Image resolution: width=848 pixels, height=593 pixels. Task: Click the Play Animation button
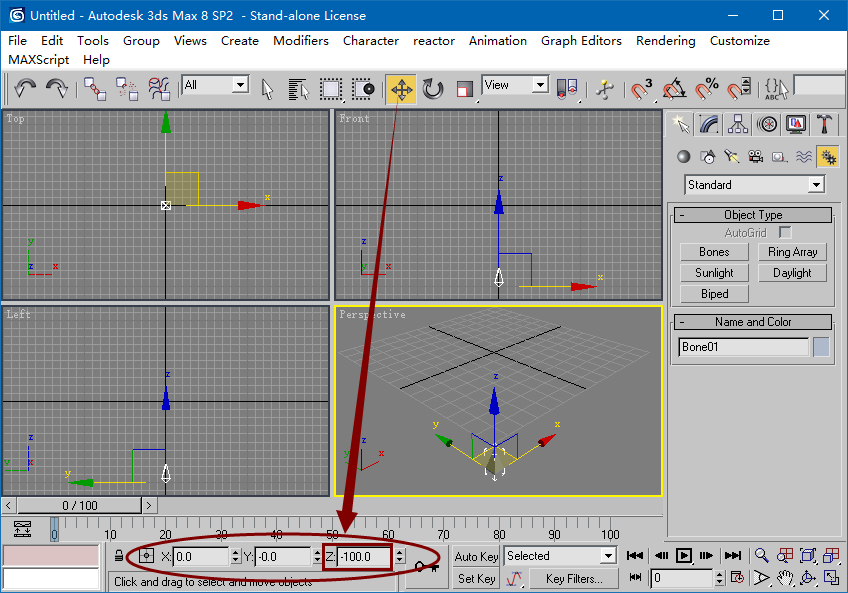tap(684, 556)
